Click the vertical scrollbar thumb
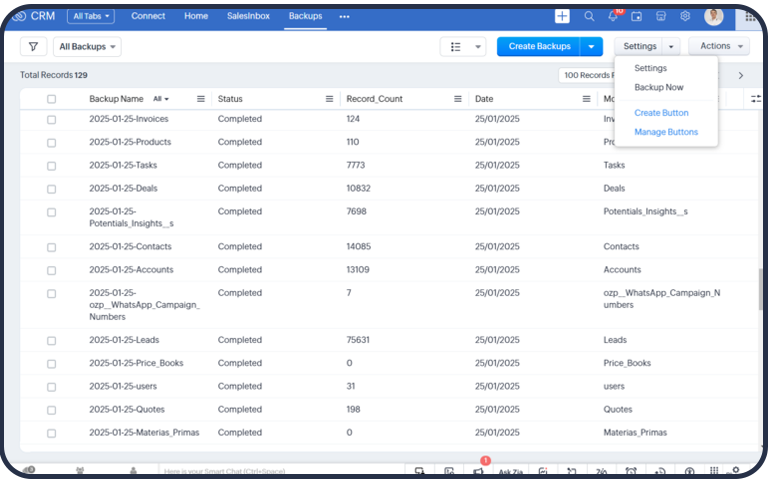The width and height of the screenshot is (768, 480). point(761,289)
